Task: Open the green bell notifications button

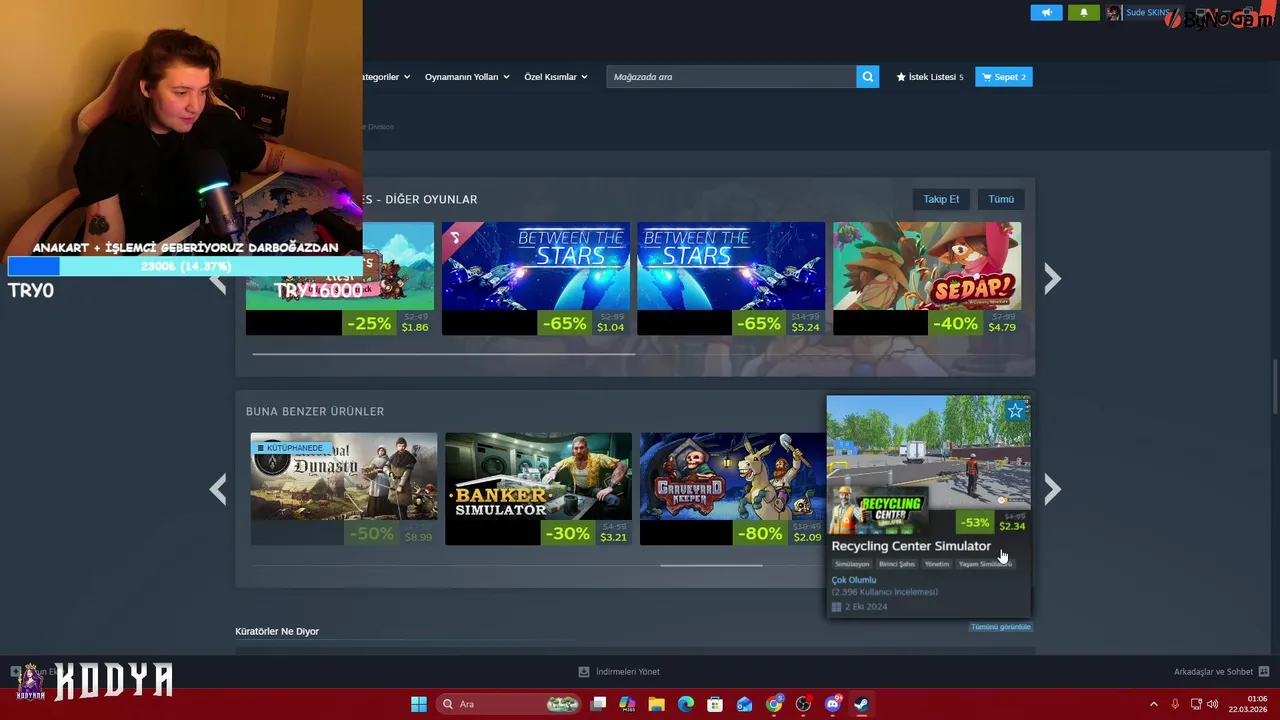Action: pyautogui.click(x=1083, y=13)
